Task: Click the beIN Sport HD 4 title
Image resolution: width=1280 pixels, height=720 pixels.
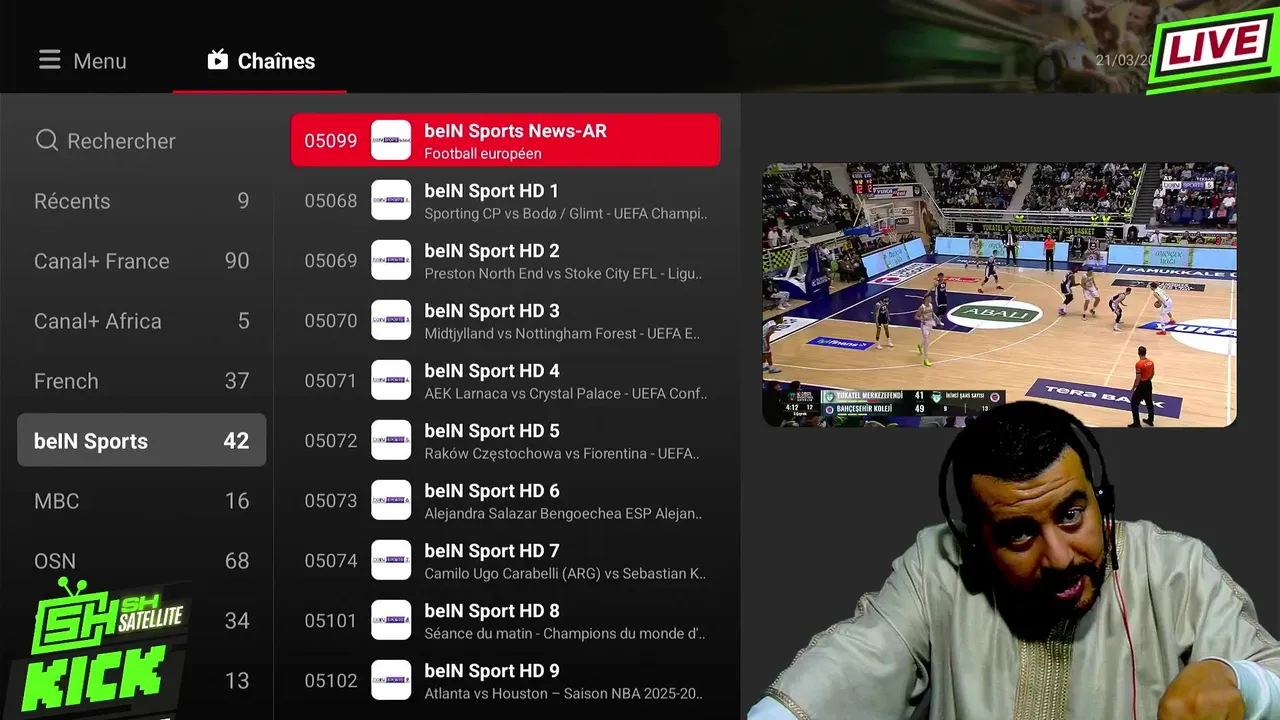Action: [492, 371]
